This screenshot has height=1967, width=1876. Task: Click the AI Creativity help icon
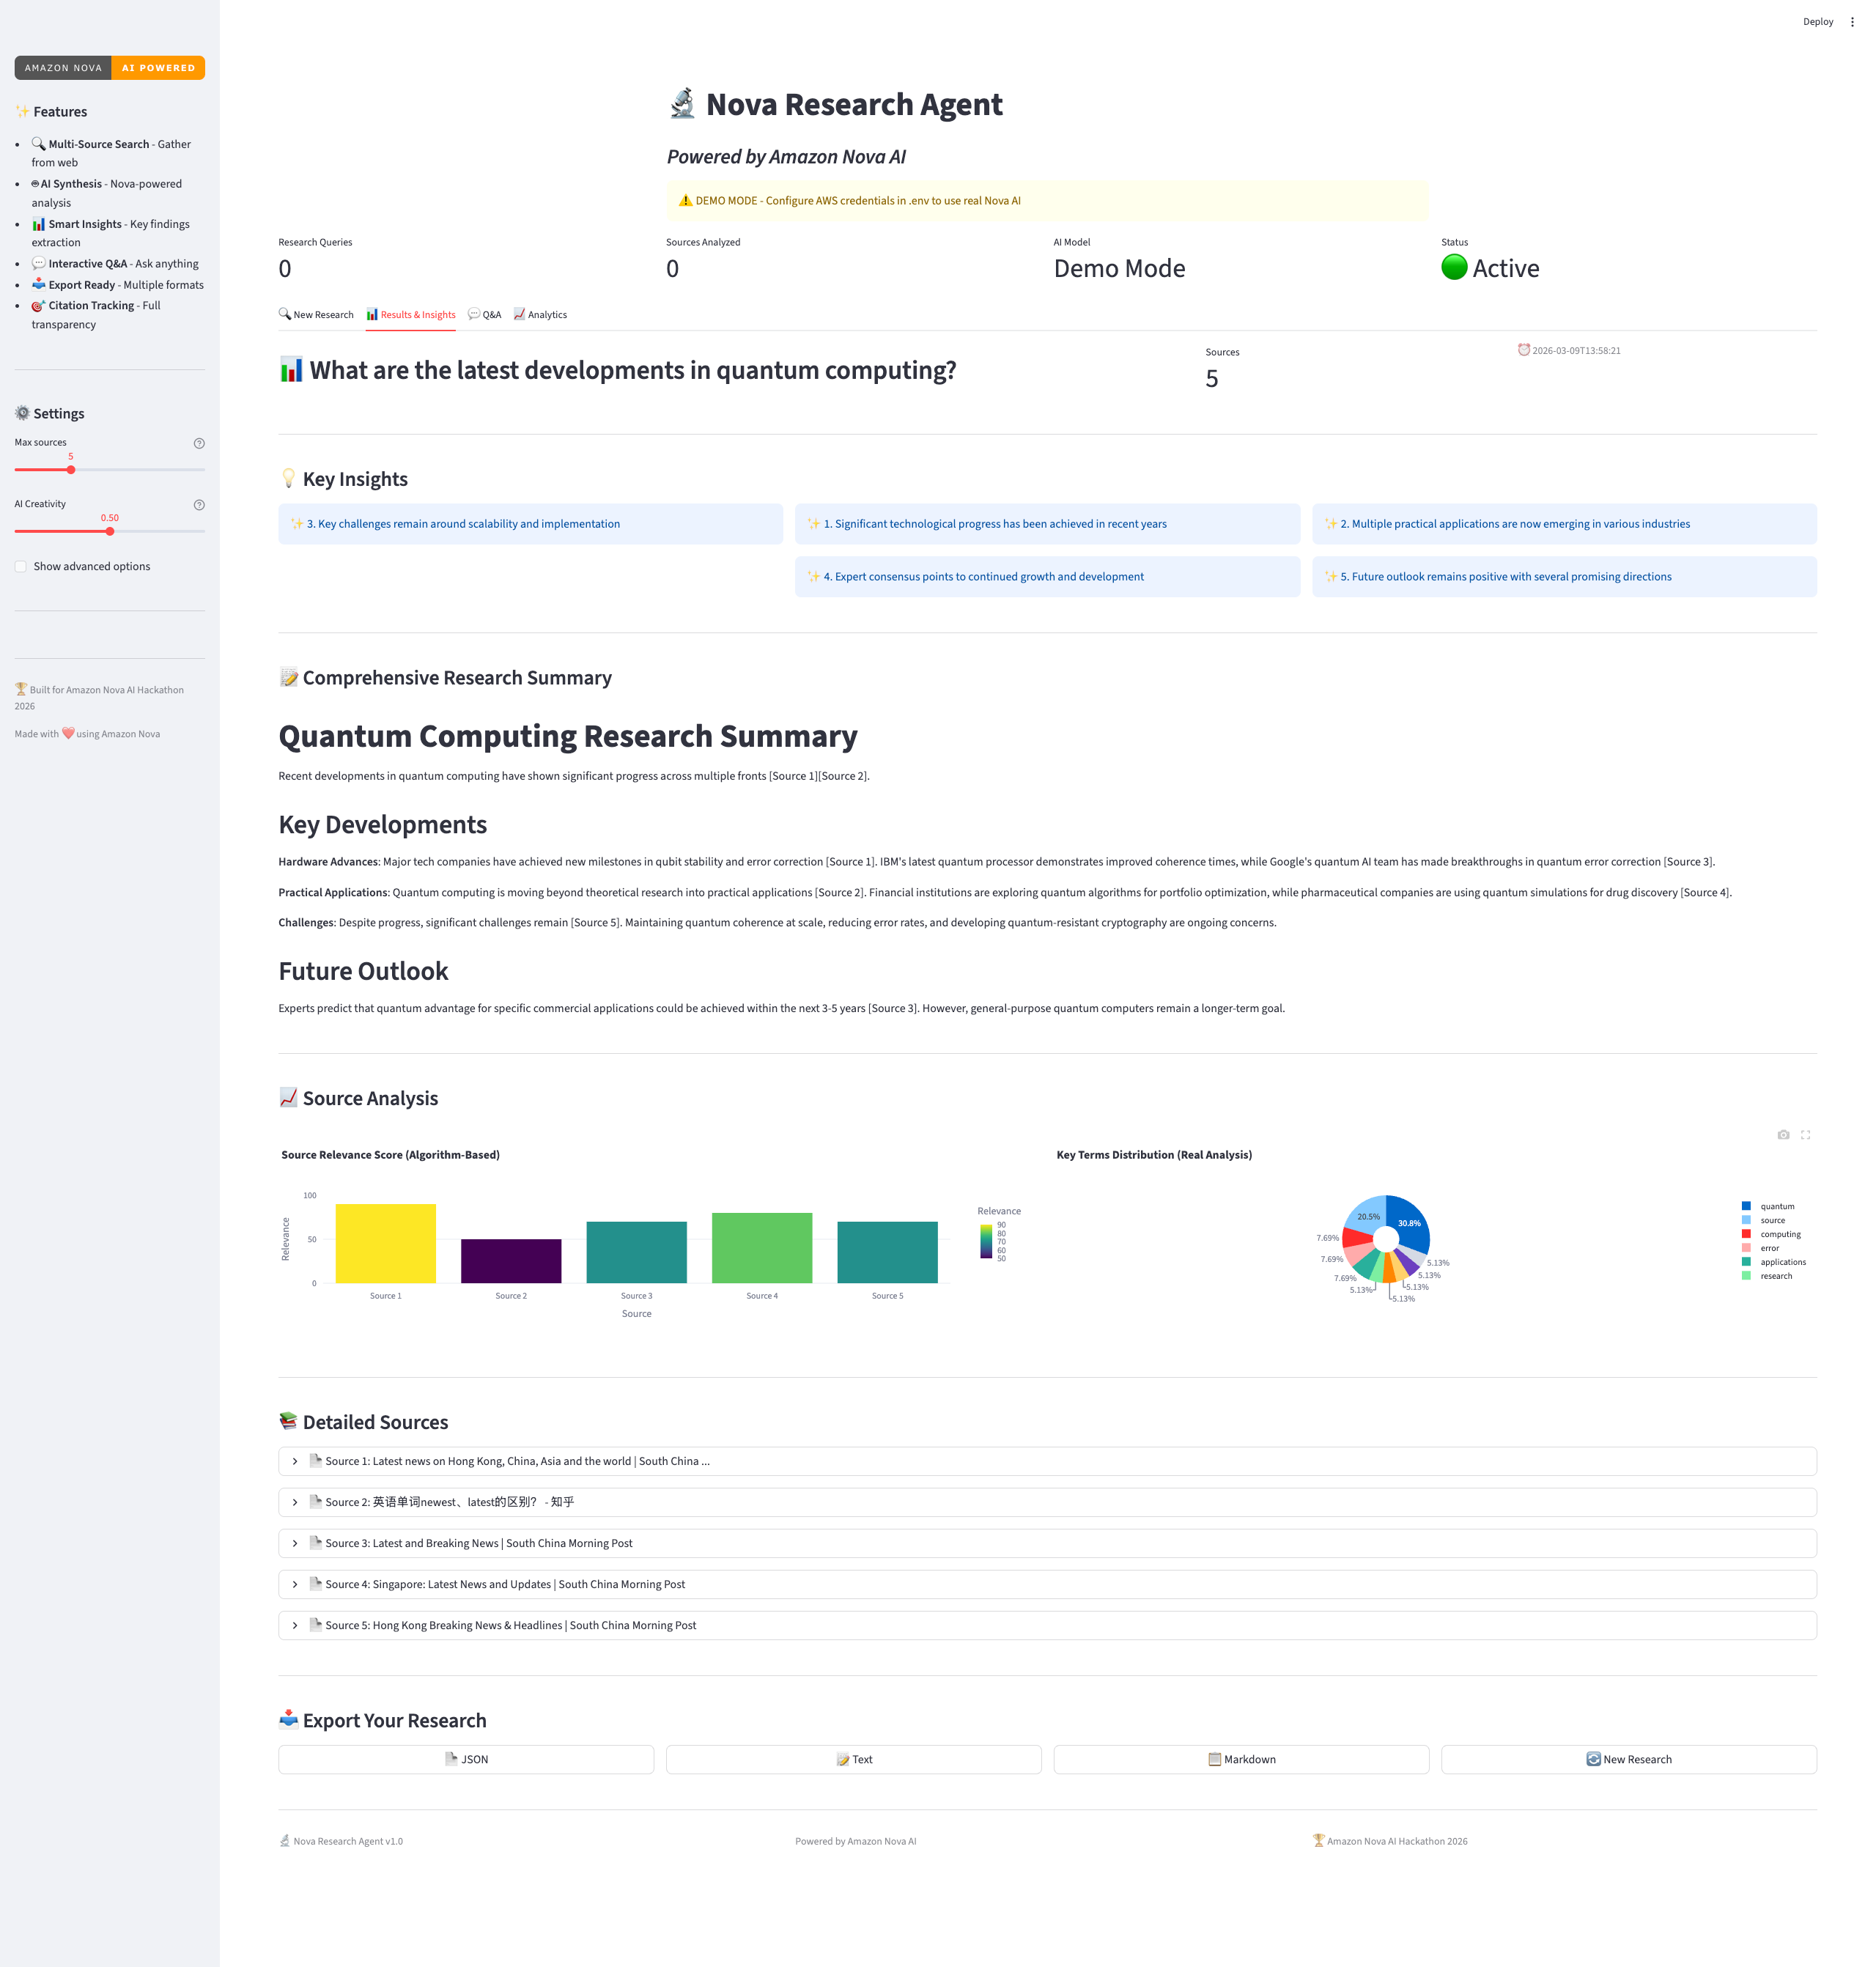click(199, 505)
